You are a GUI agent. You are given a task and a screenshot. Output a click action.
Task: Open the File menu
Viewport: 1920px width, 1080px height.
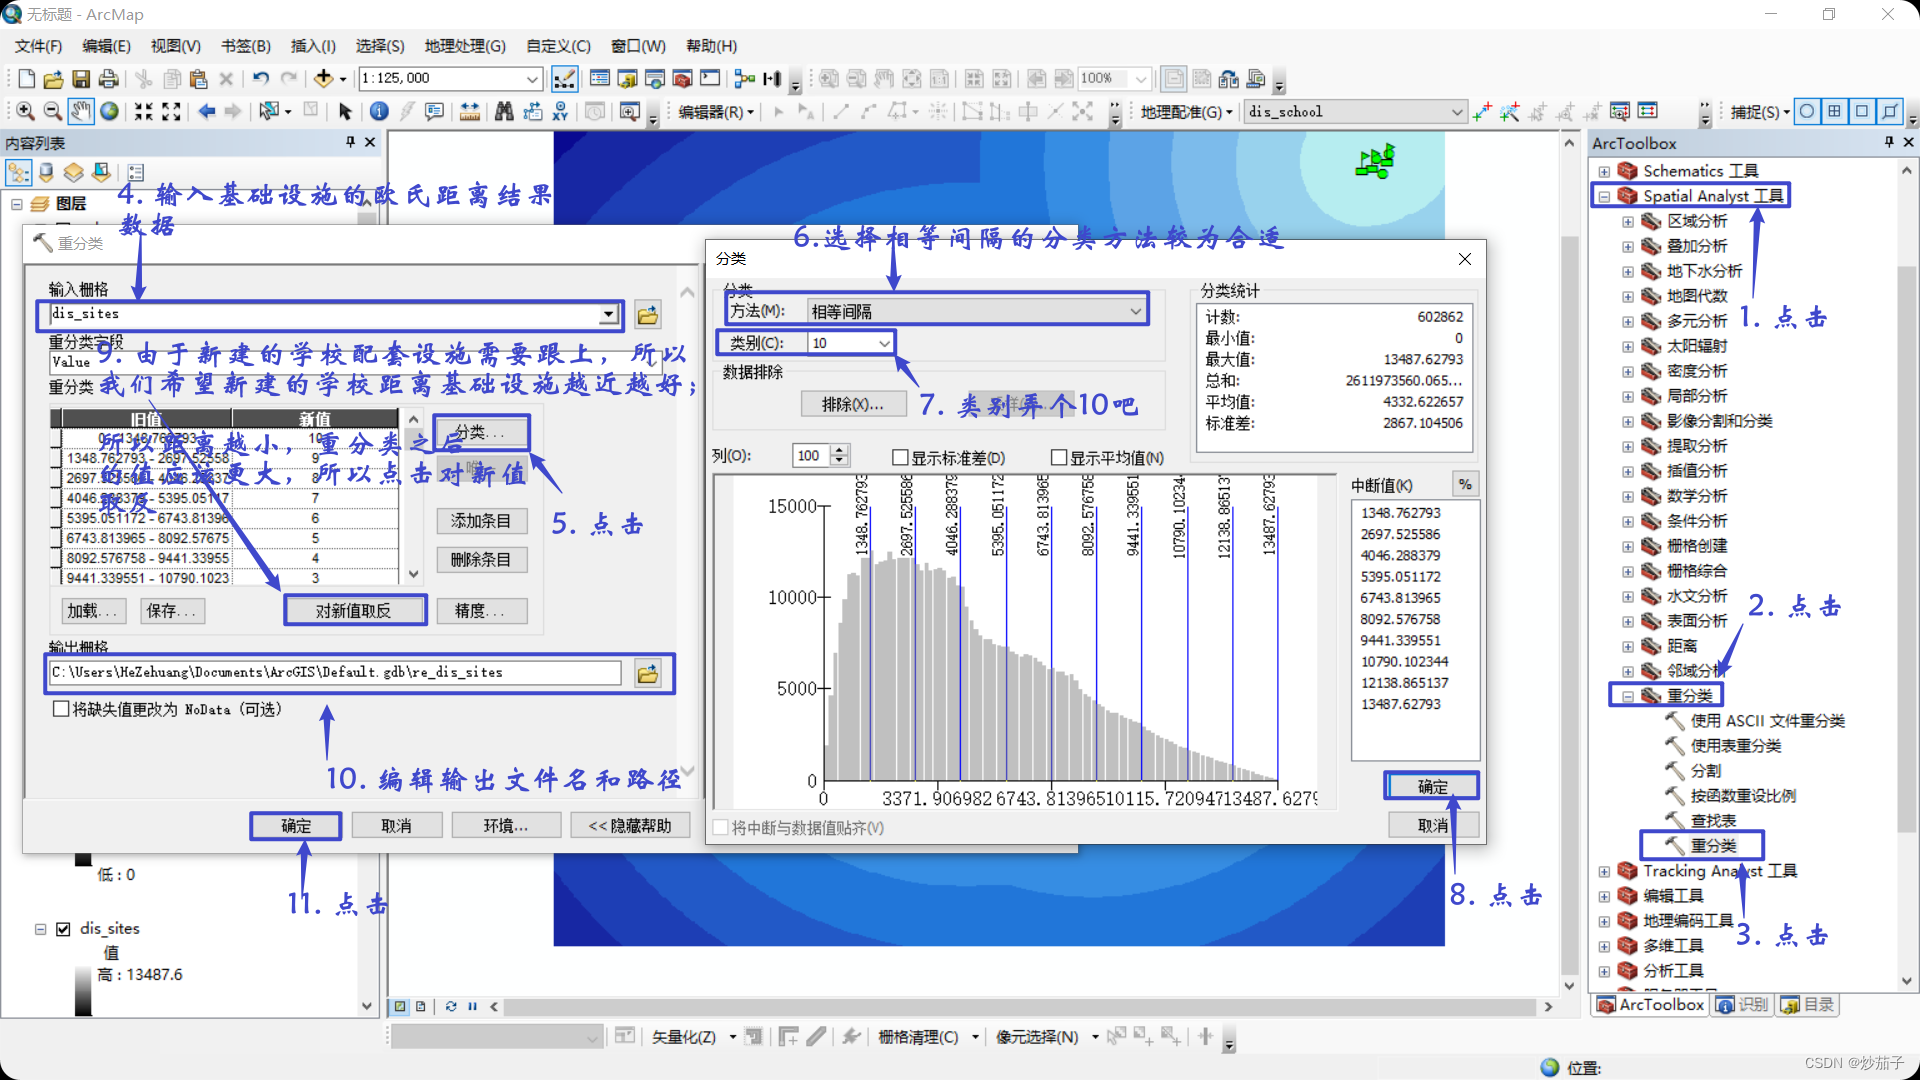[38, 46]
